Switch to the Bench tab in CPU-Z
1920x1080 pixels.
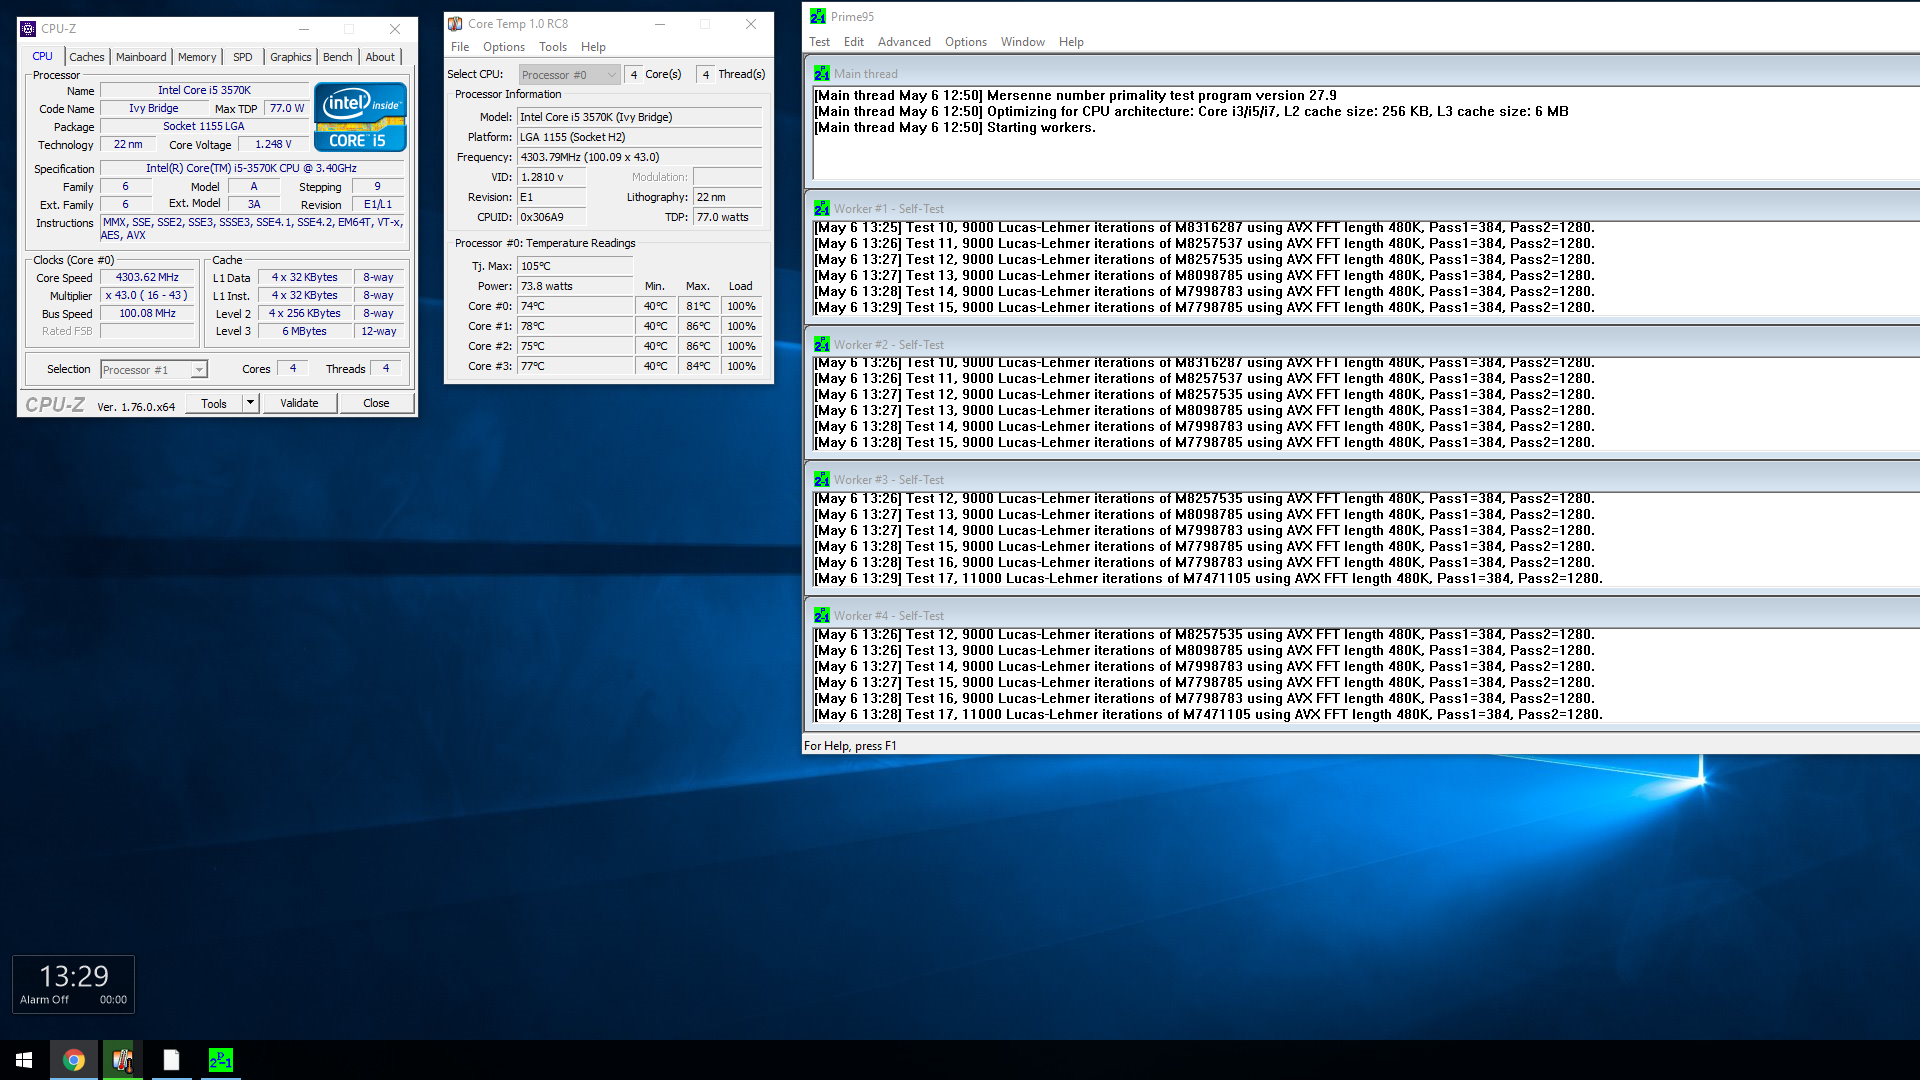pyautogui.click(x=337, y=57)
